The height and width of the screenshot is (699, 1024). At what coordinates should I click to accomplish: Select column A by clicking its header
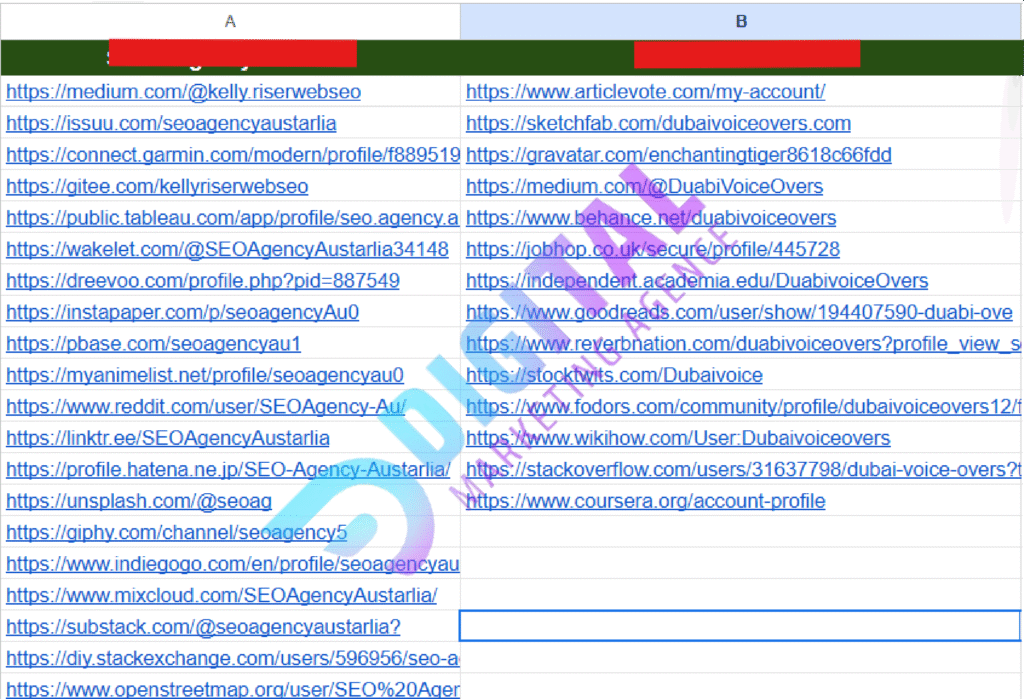pos(230,20)
